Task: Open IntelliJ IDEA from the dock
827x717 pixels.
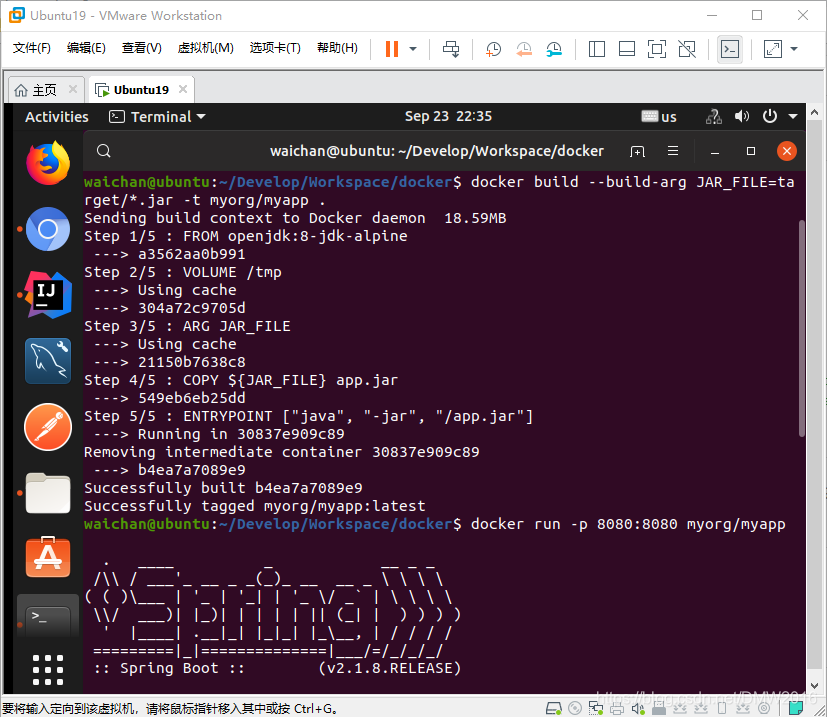Action: 48,295
